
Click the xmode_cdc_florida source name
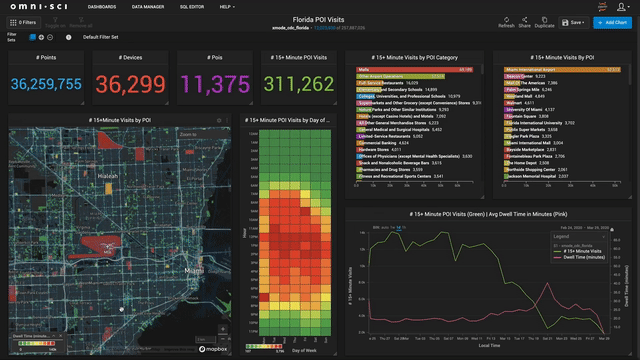[290, 28]
